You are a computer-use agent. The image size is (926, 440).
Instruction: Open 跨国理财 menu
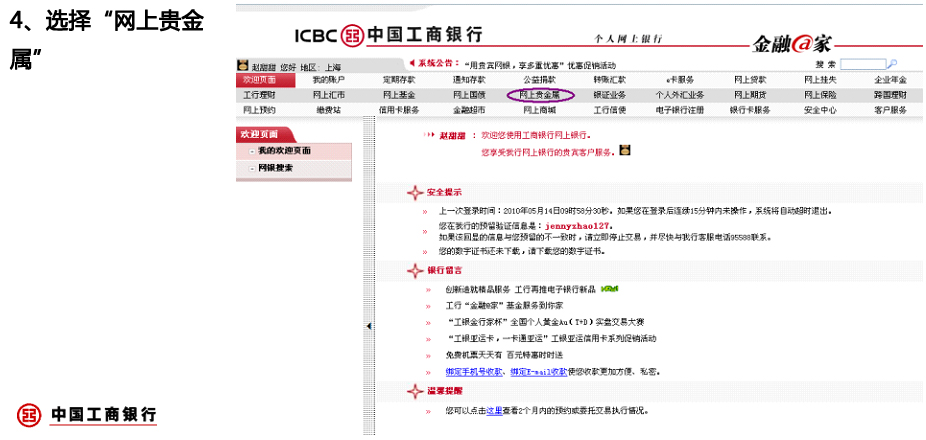(x=890, y=94)
